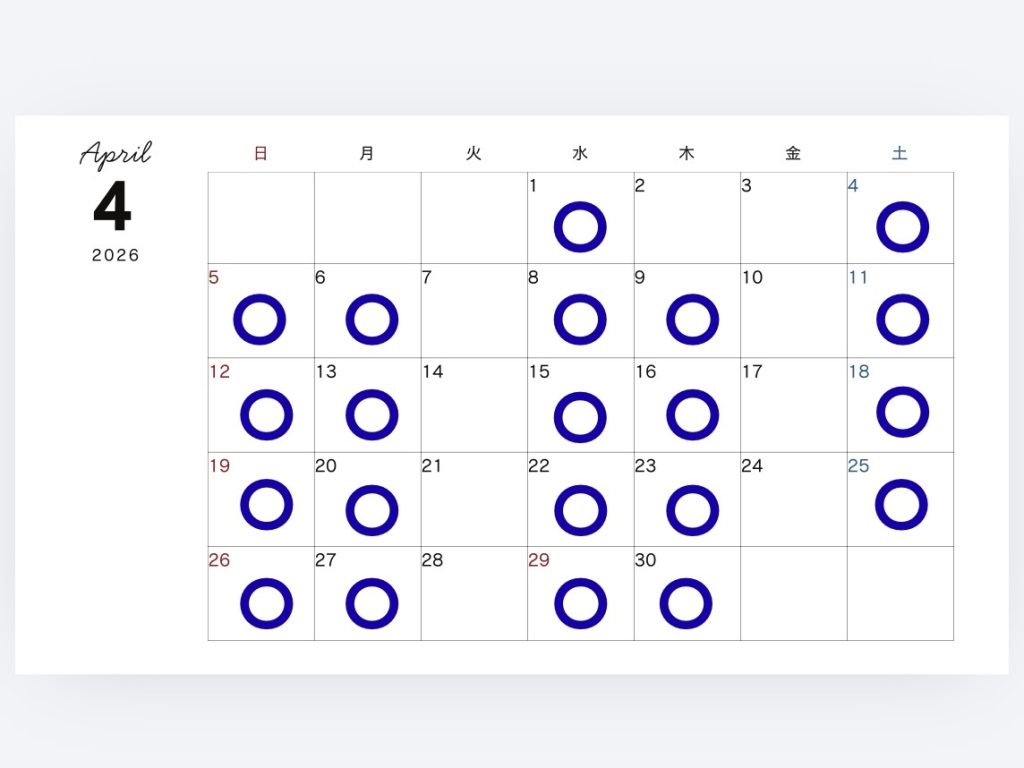This screenshot has height=768, width=1024.
Task: Click the 2026 year label
Action: (x=116, y=255)
